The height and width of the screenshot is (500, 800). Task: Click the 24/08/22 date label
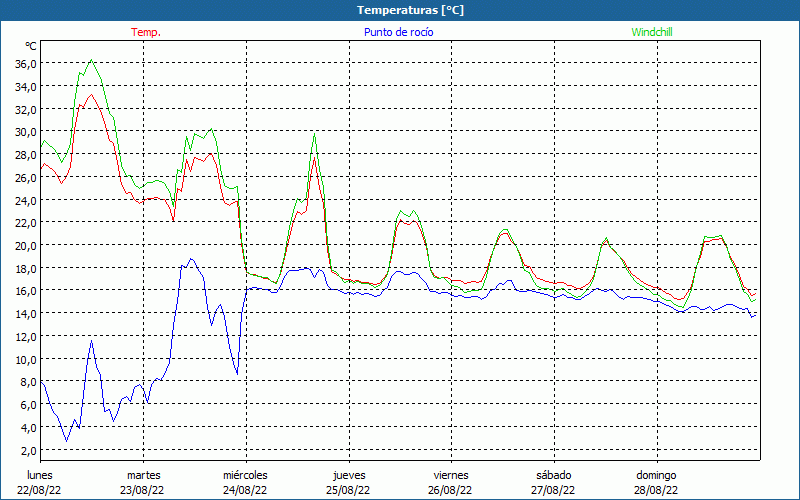click(245, 490)
